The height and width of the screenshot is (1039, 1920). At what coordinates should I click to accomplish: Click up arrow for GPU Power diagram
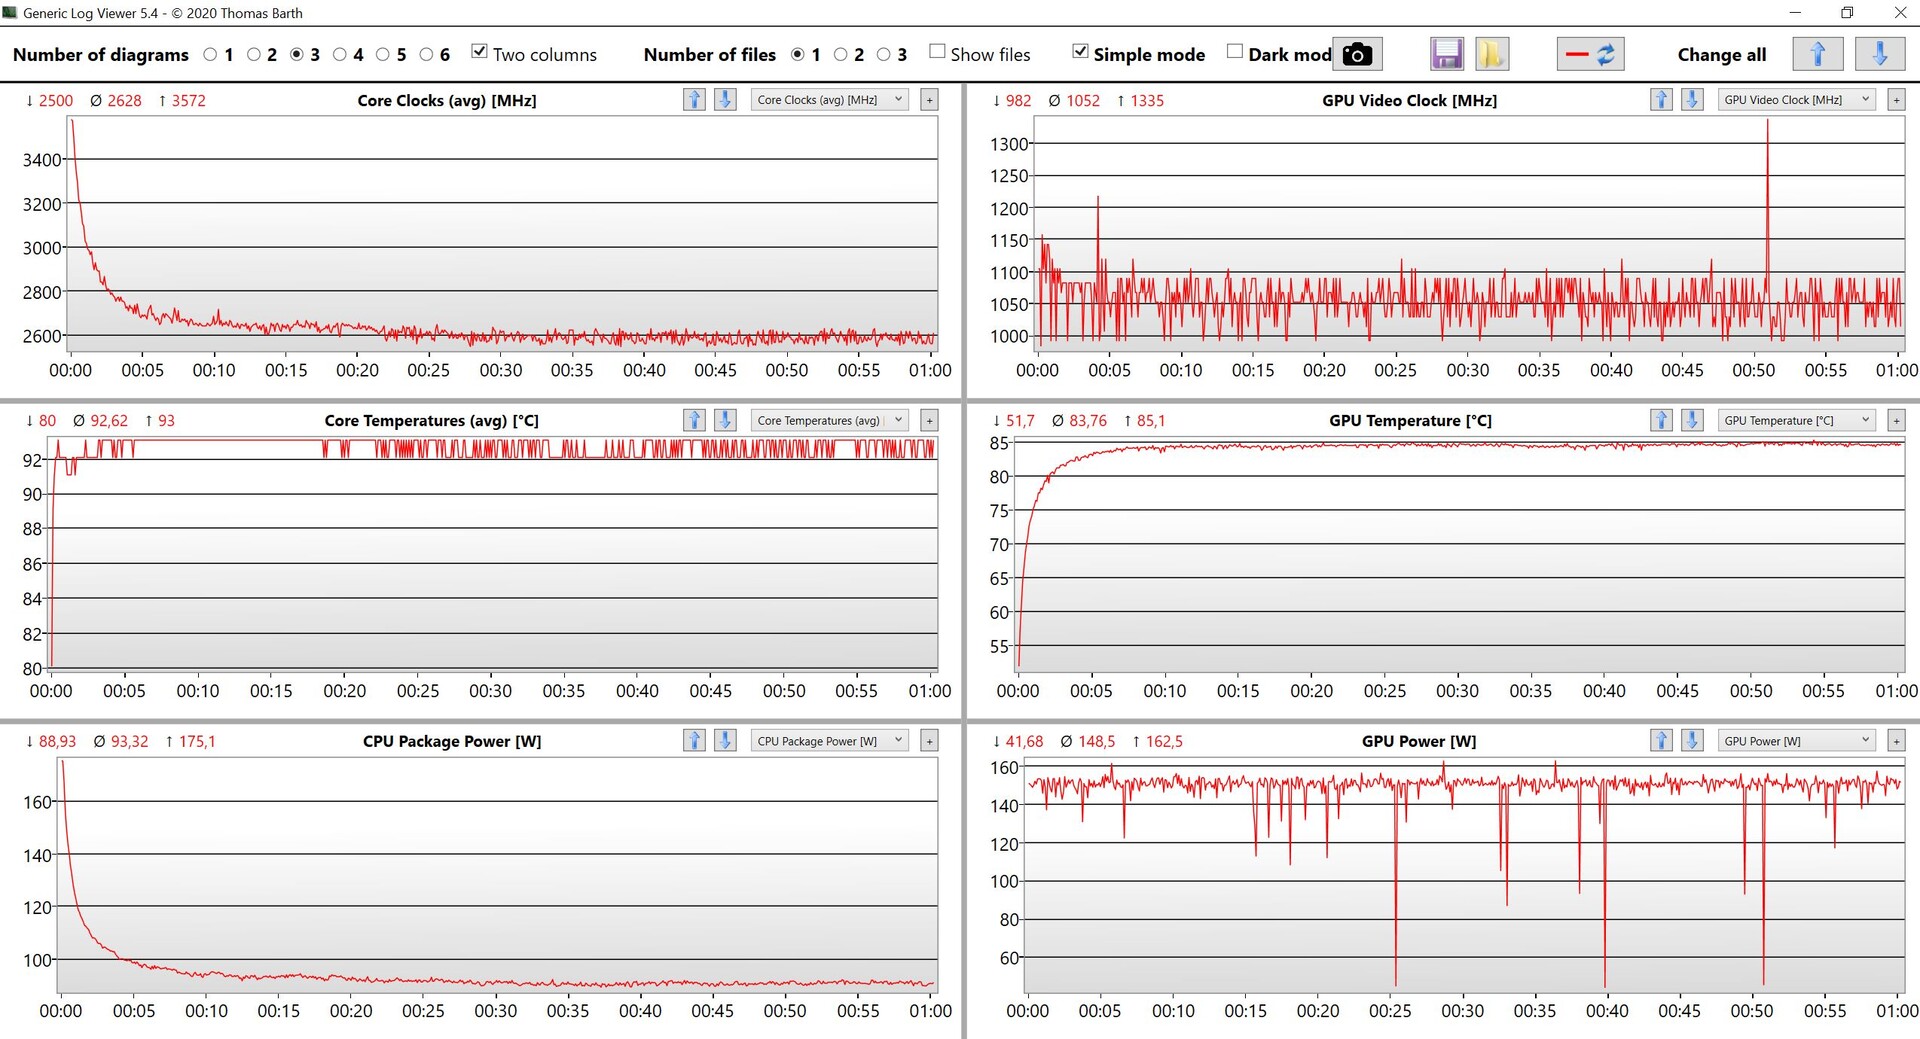[1661, 740]
